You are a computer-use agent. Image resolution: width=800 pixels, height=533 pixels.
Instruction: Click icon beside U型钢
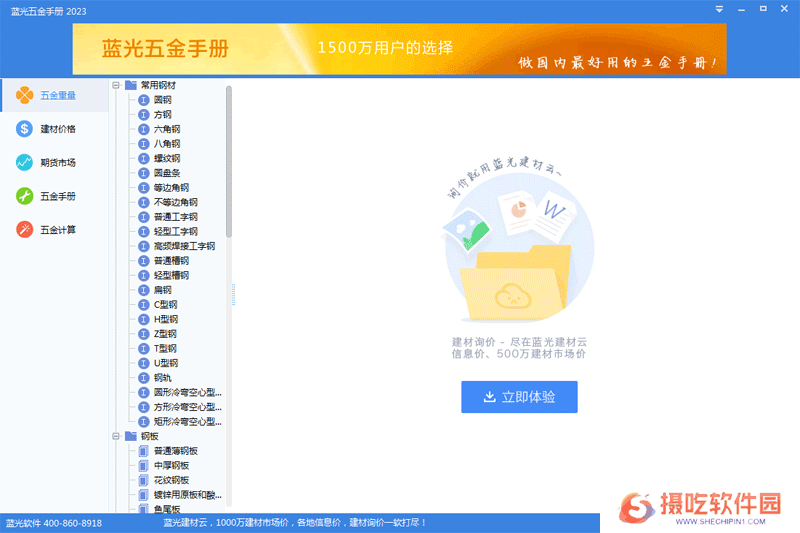coord(144,363)
